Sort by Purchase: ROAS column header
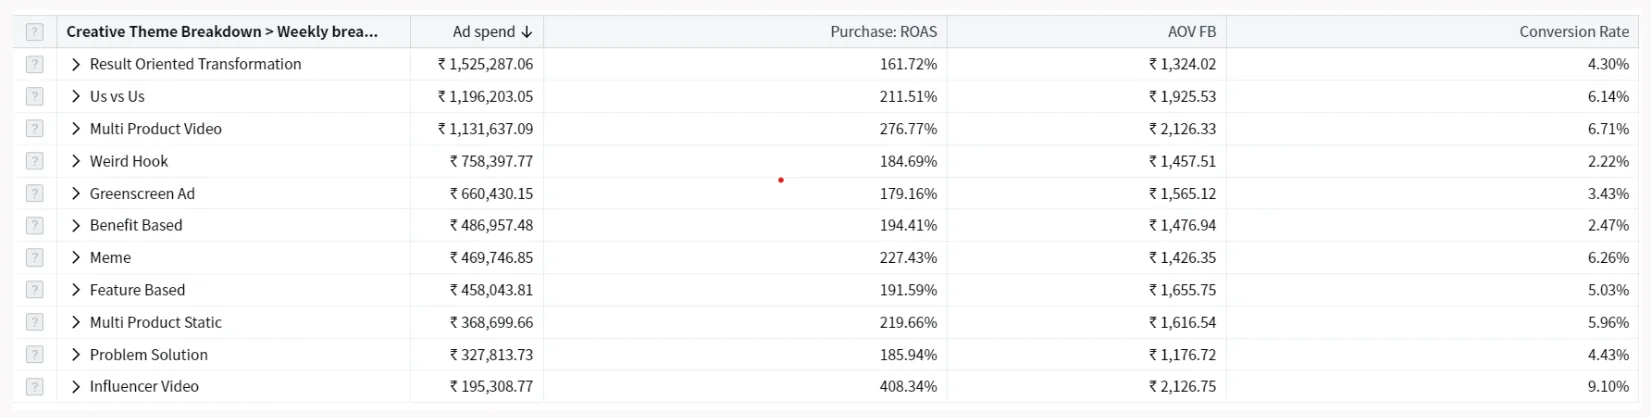The width and height of the screenshot is (1651, 417). tap(883, 32)
